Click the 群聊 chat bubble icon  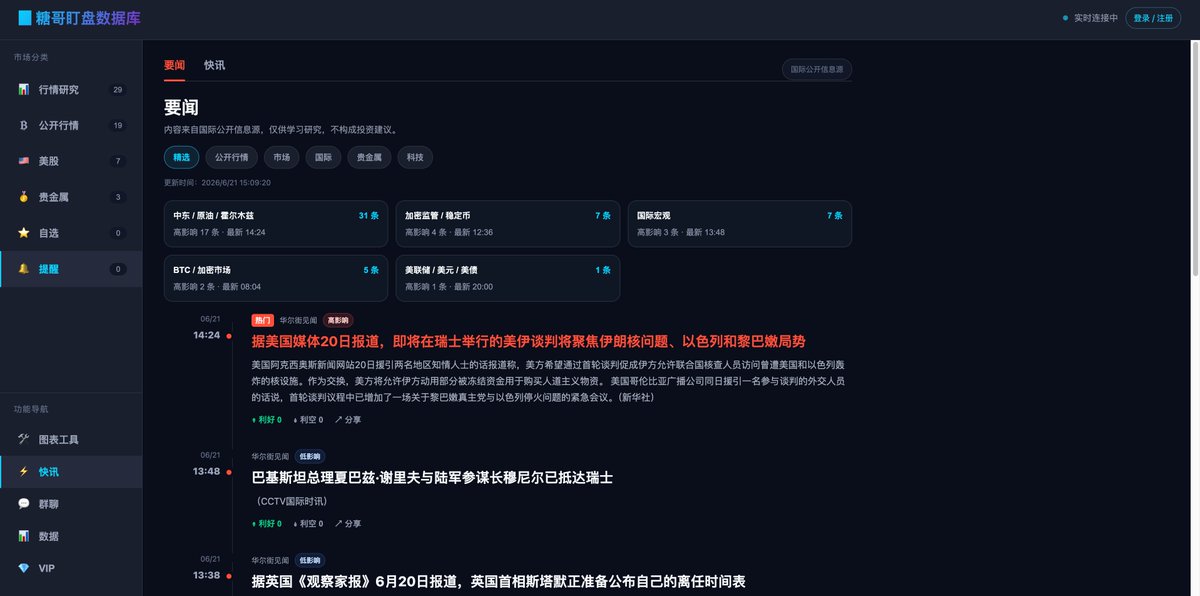(x=23, y=504)
